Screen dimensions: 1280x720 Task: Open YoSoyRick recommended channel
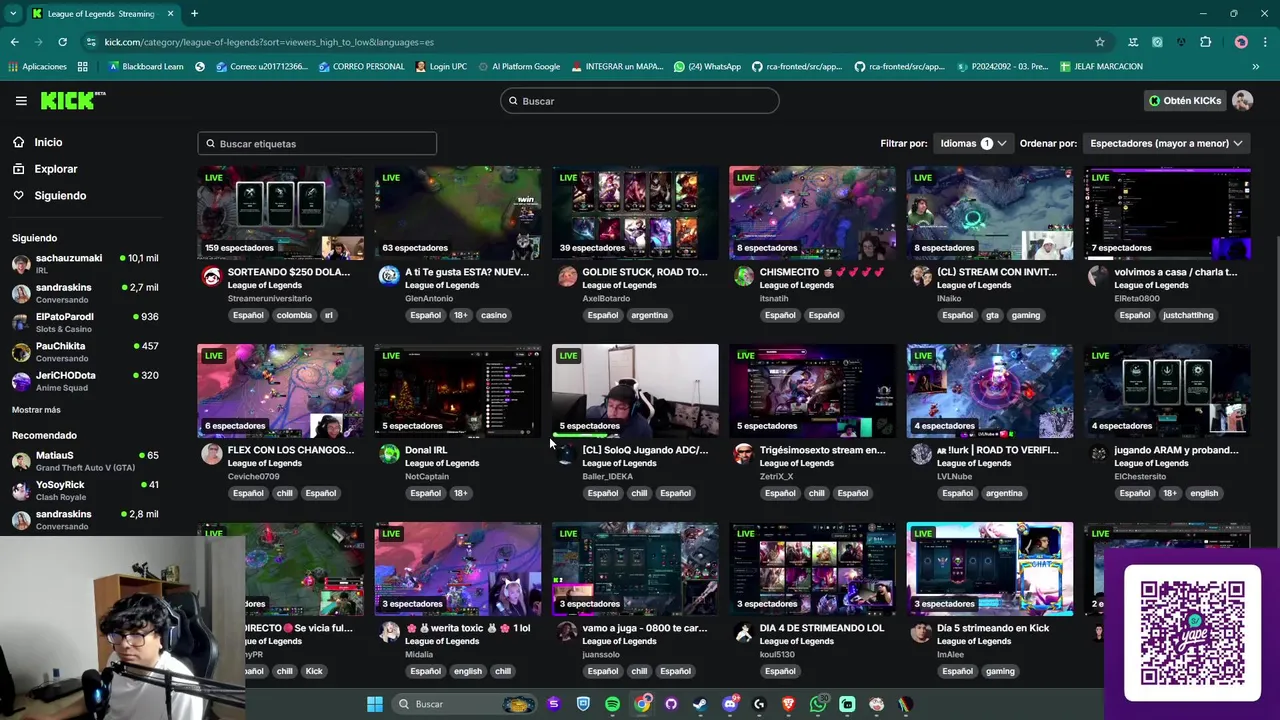[85, 490]
